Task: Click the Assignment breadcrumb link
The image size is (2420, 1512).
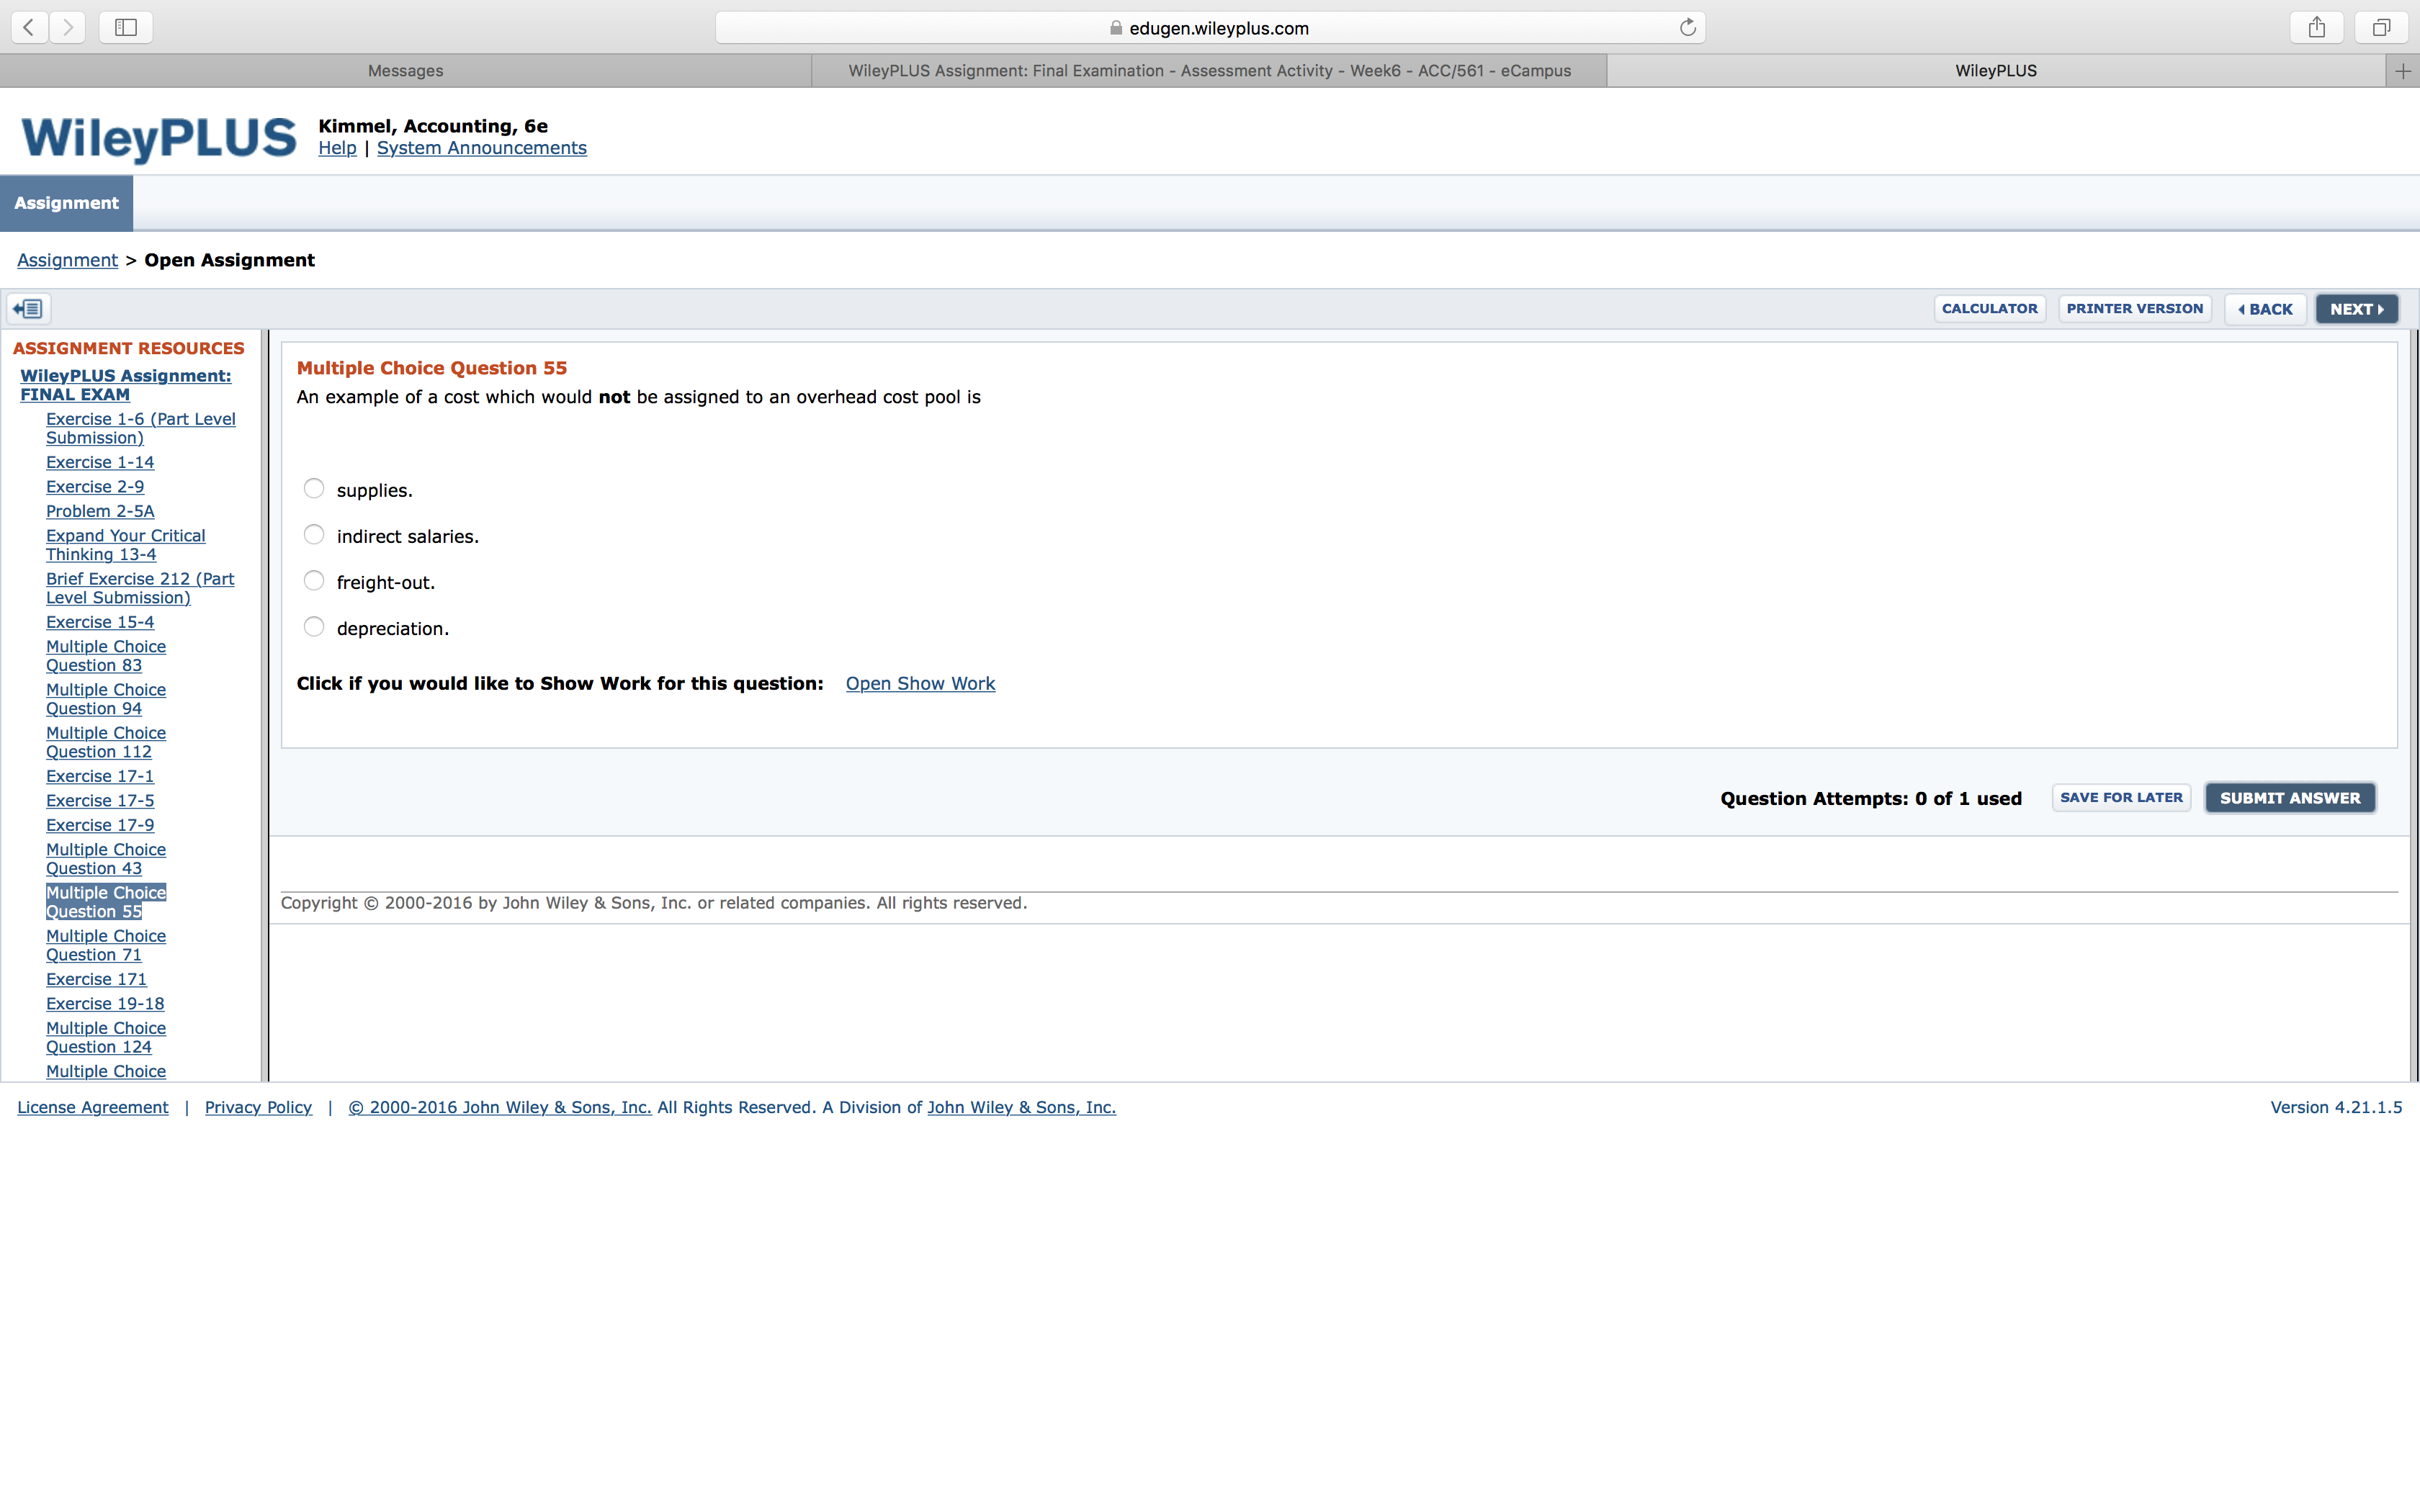Action: (x=67, y=260)
